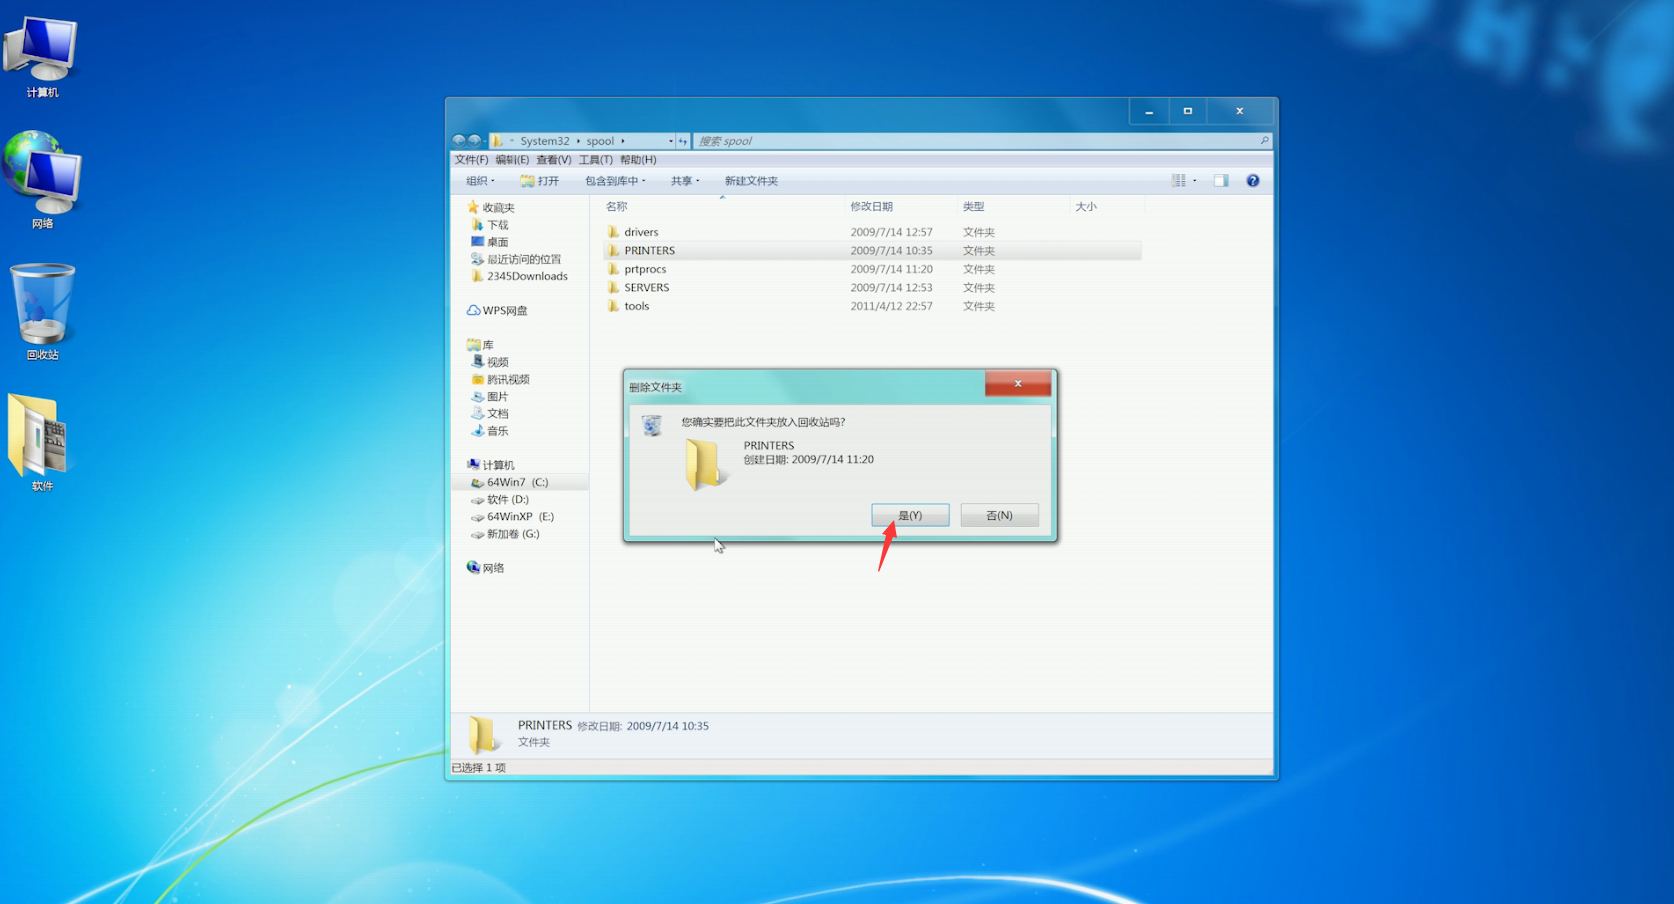Click the 打开 toolbar button

click(x=540, y=181)
